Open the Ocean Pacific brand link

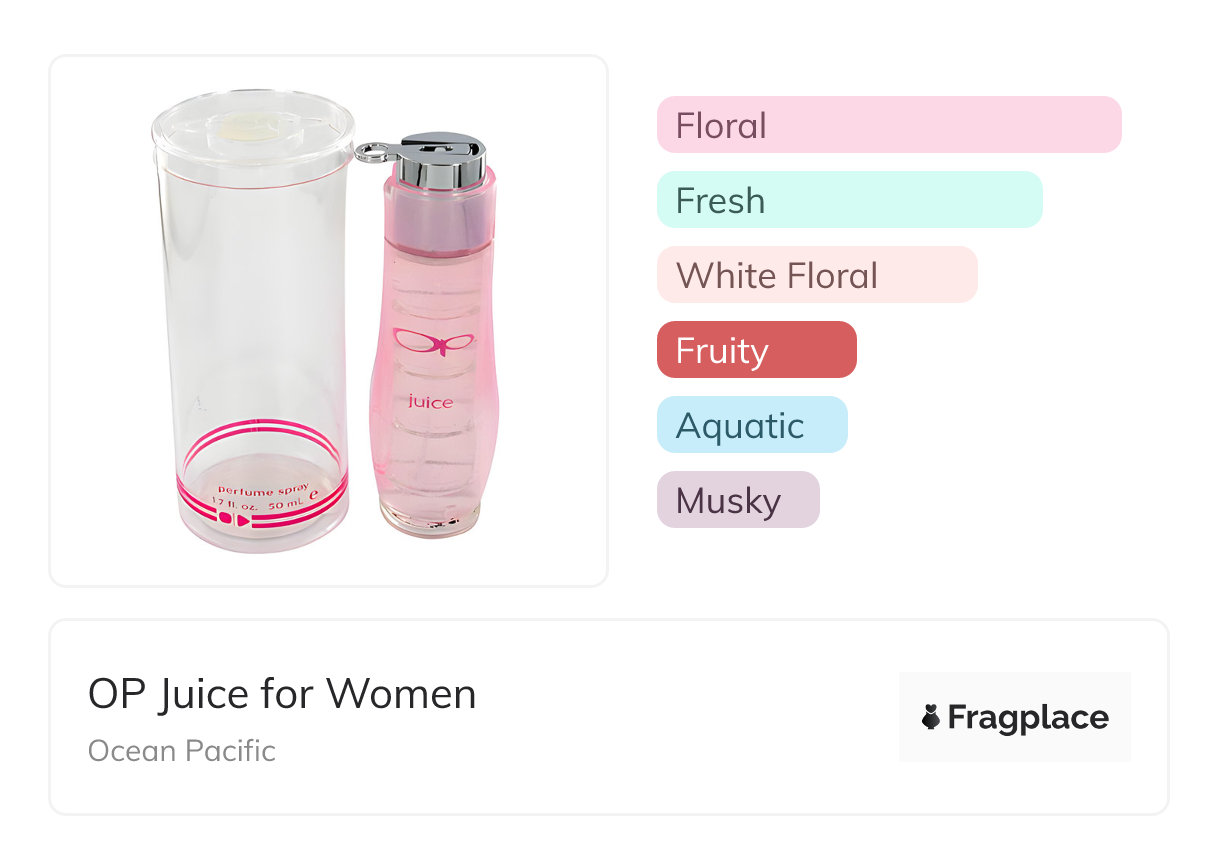[x=181, y=750]
